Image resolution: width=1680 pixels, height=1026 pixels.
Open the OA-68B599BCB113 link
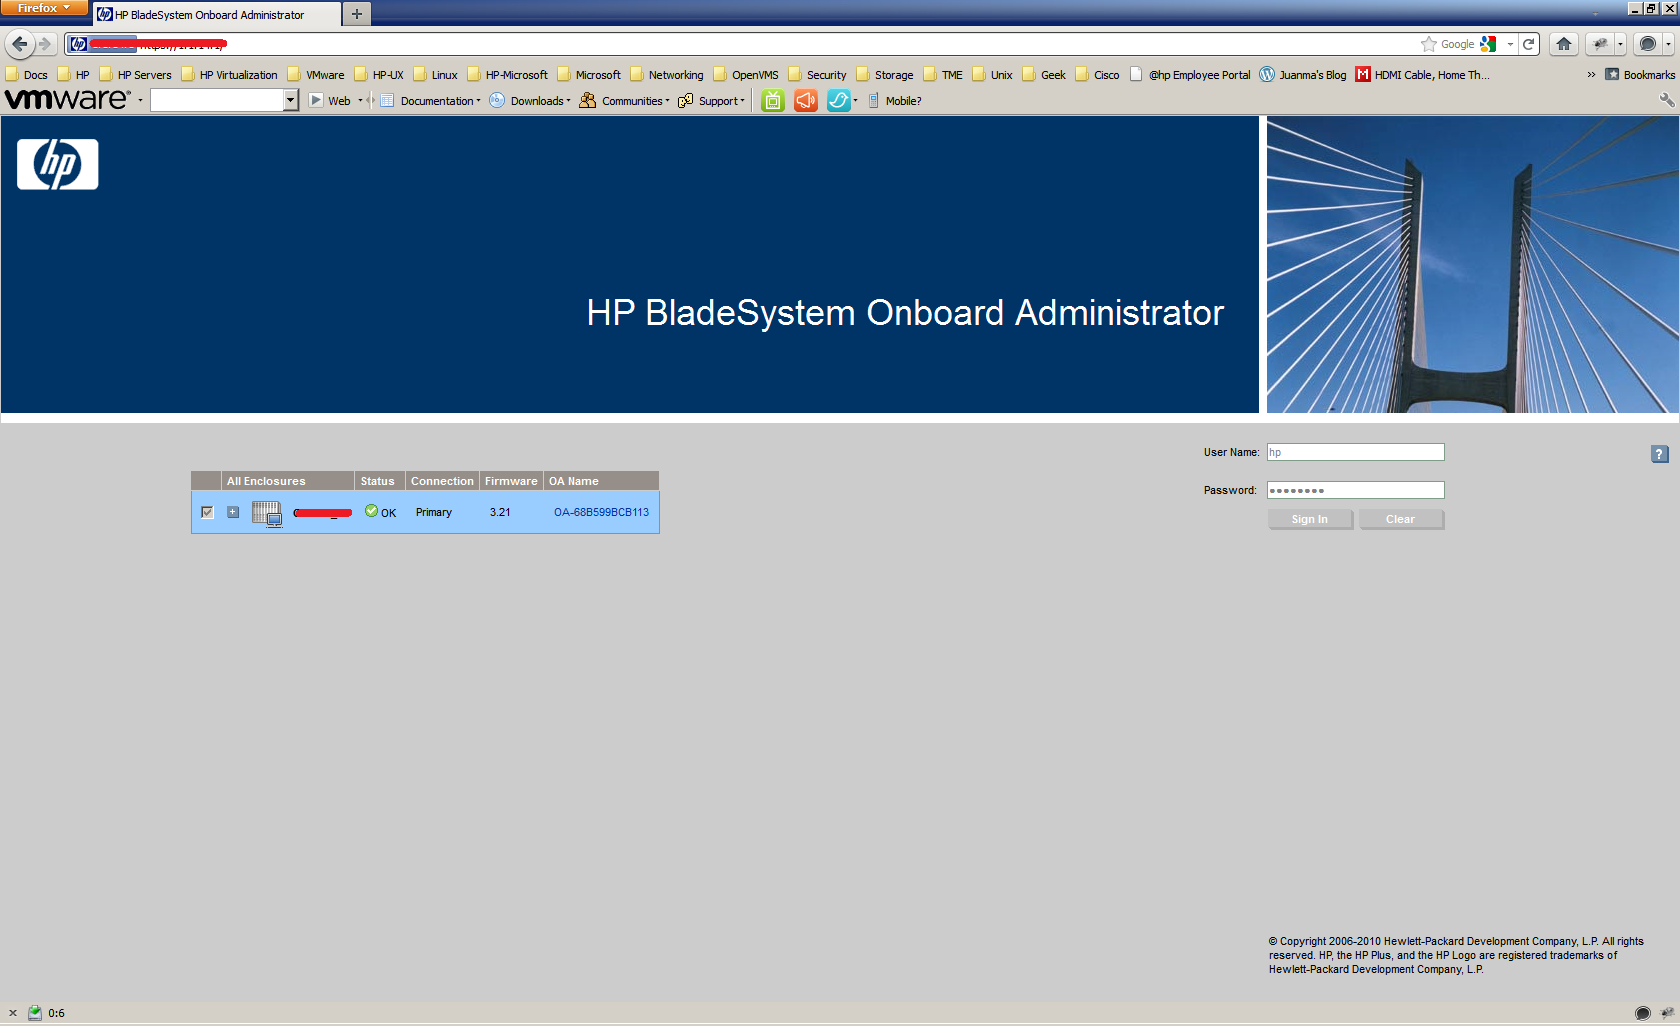pos(601,512)
